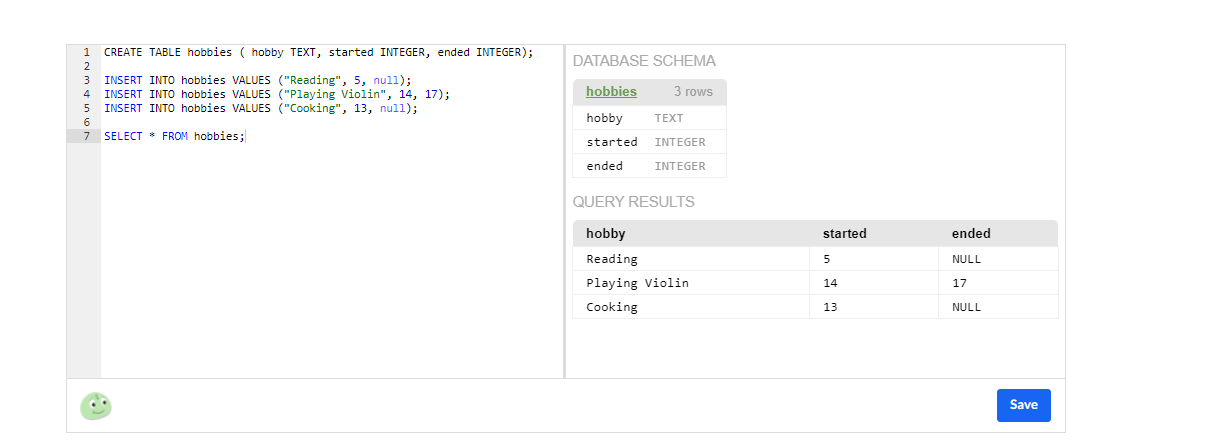This screenshot has width=1207, height=447.
Task: Click the green blob avatar icon
Action: (x=96, y=405)
